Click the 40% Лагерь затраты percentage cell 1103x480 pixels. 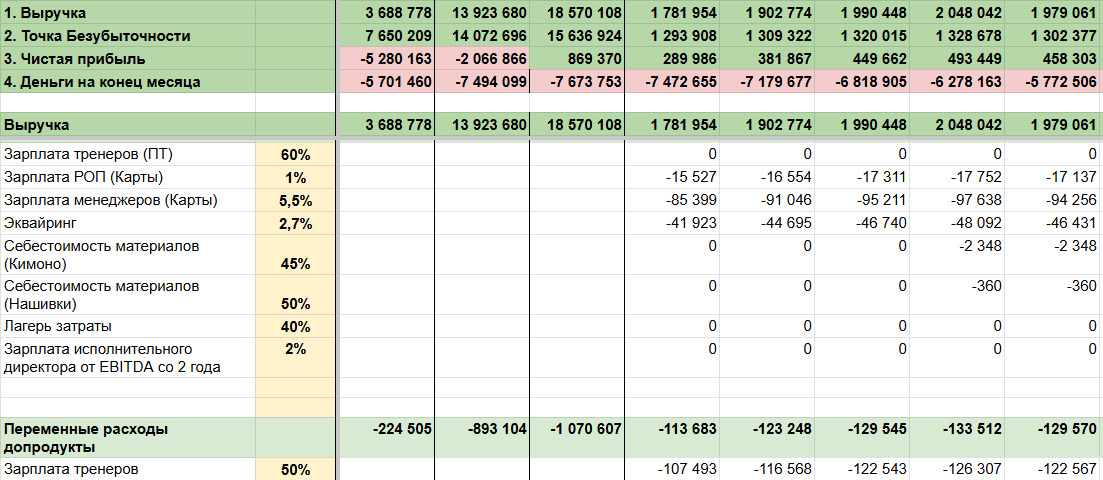296,326
